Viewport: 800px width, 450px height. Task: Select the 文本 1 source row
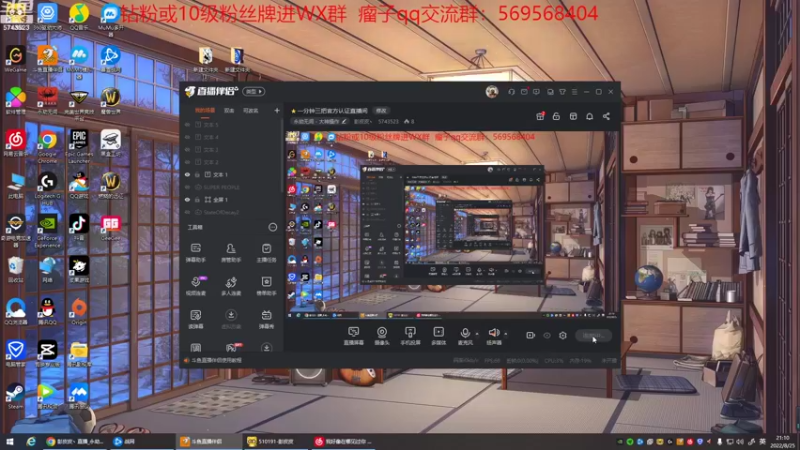click(232, 174)
